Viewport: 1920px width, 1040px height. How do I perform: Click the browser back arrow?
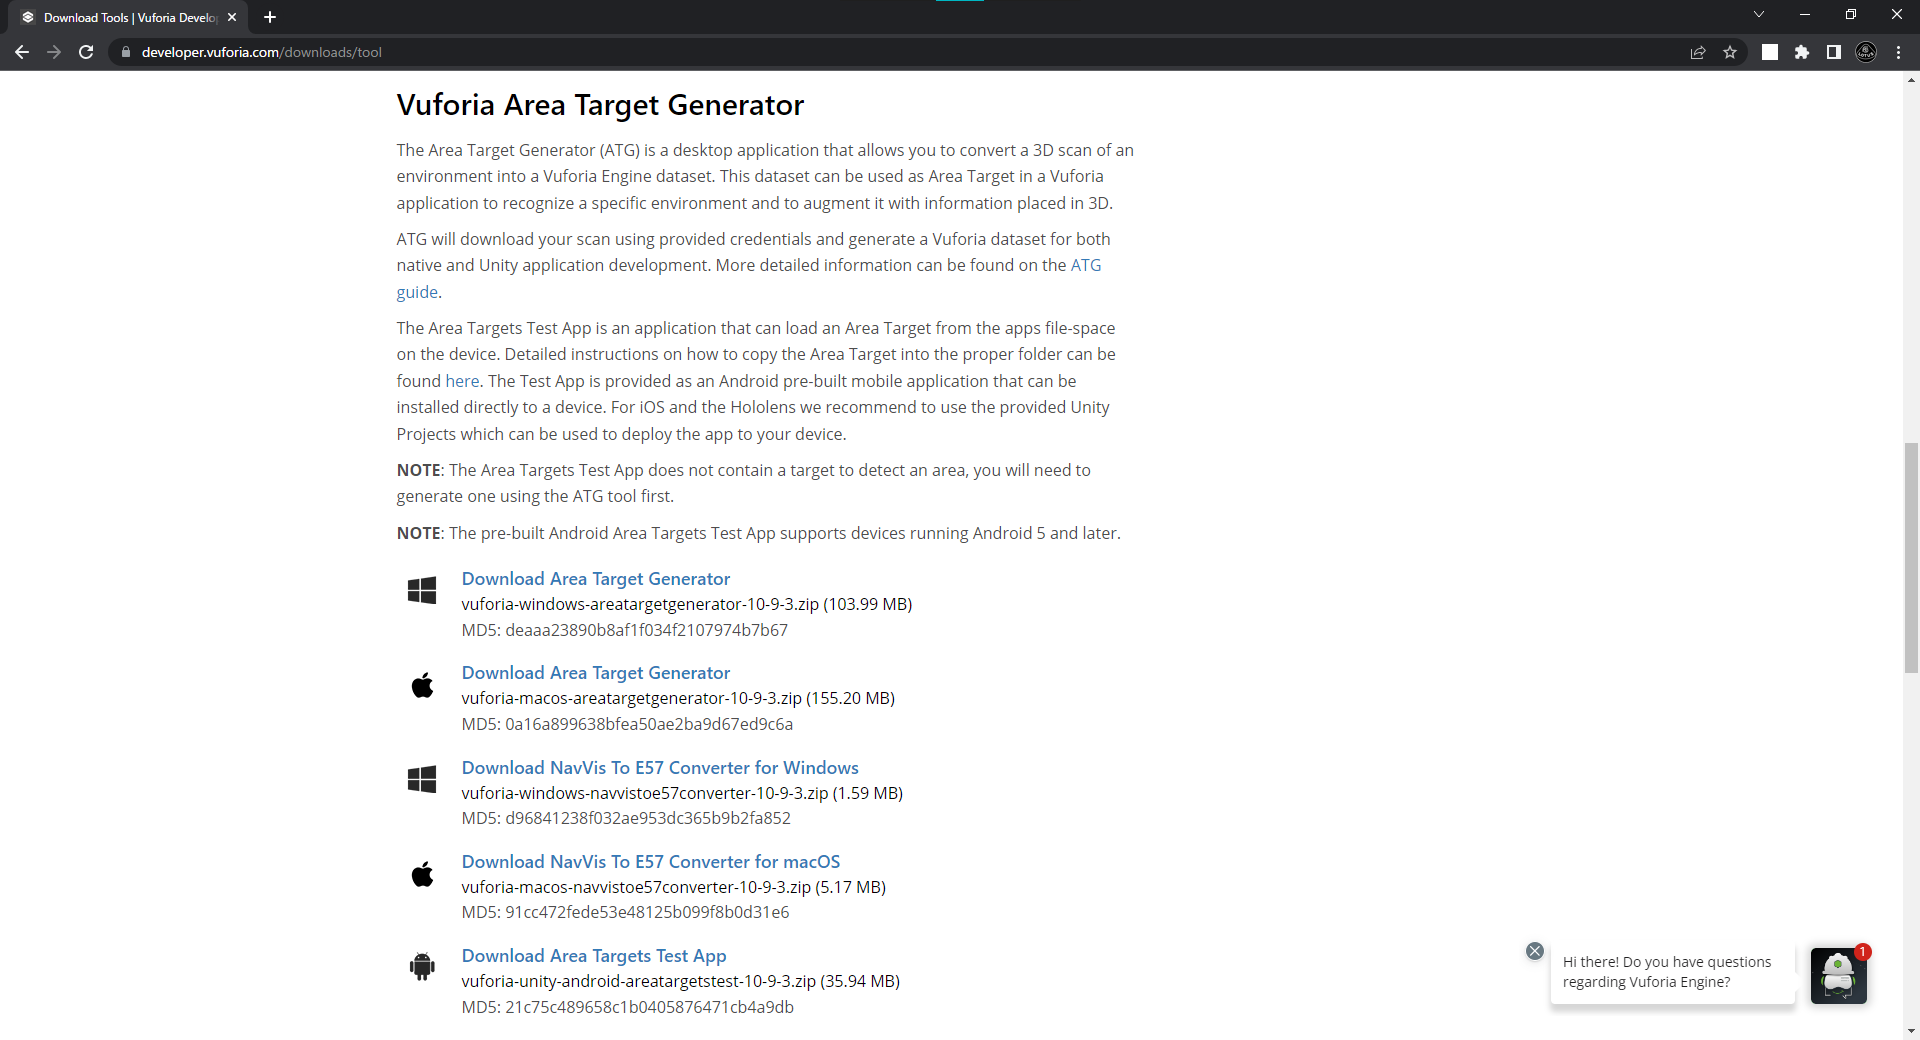[22, 52]
